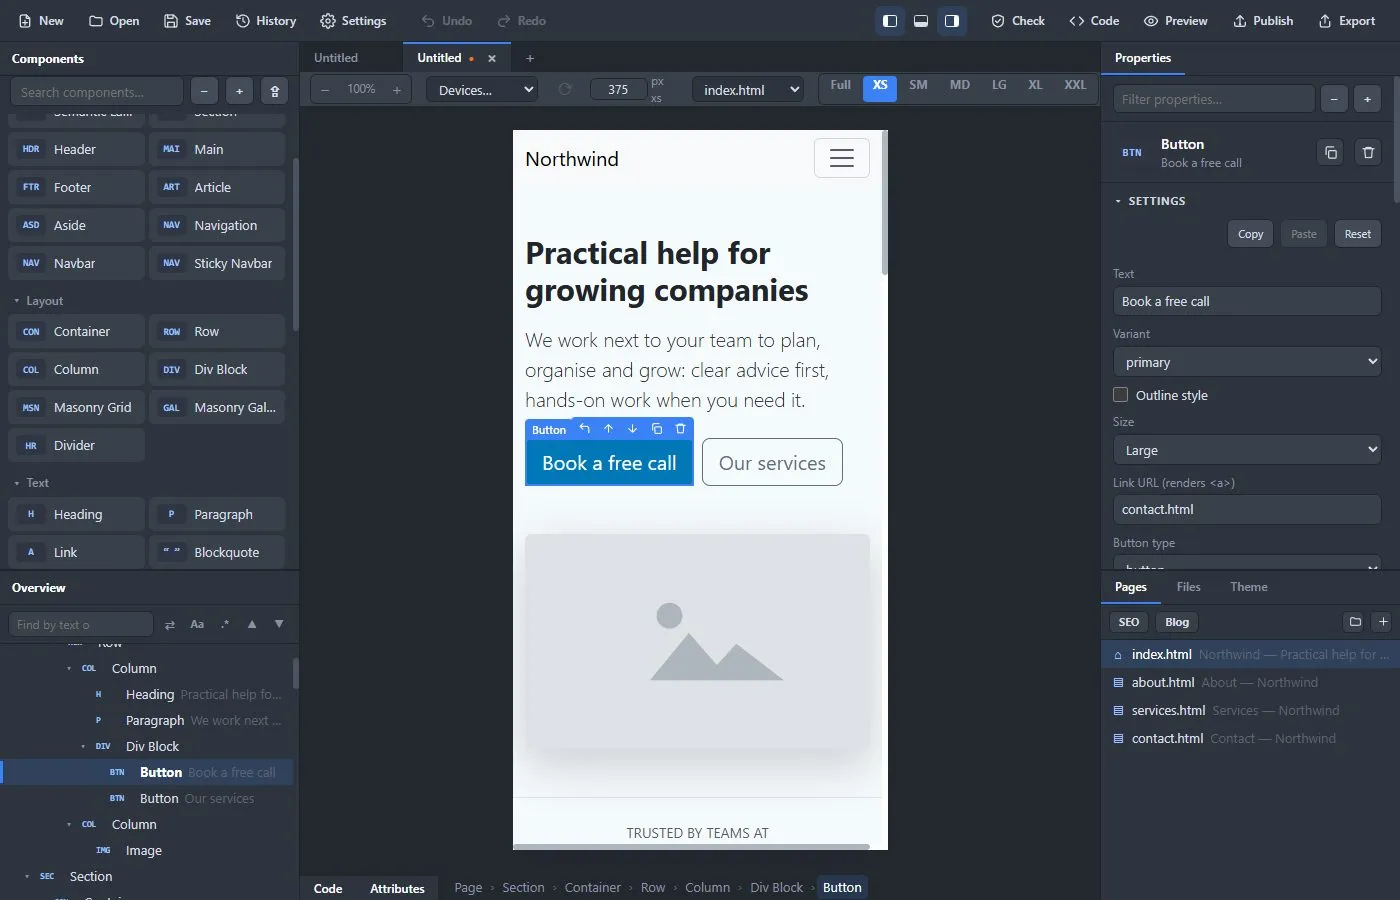The width and height of the screenshot is (1400, 900).
Task: Open the index.html page selector dropdown
Action: pyautogui.click(x=748, y=90)
